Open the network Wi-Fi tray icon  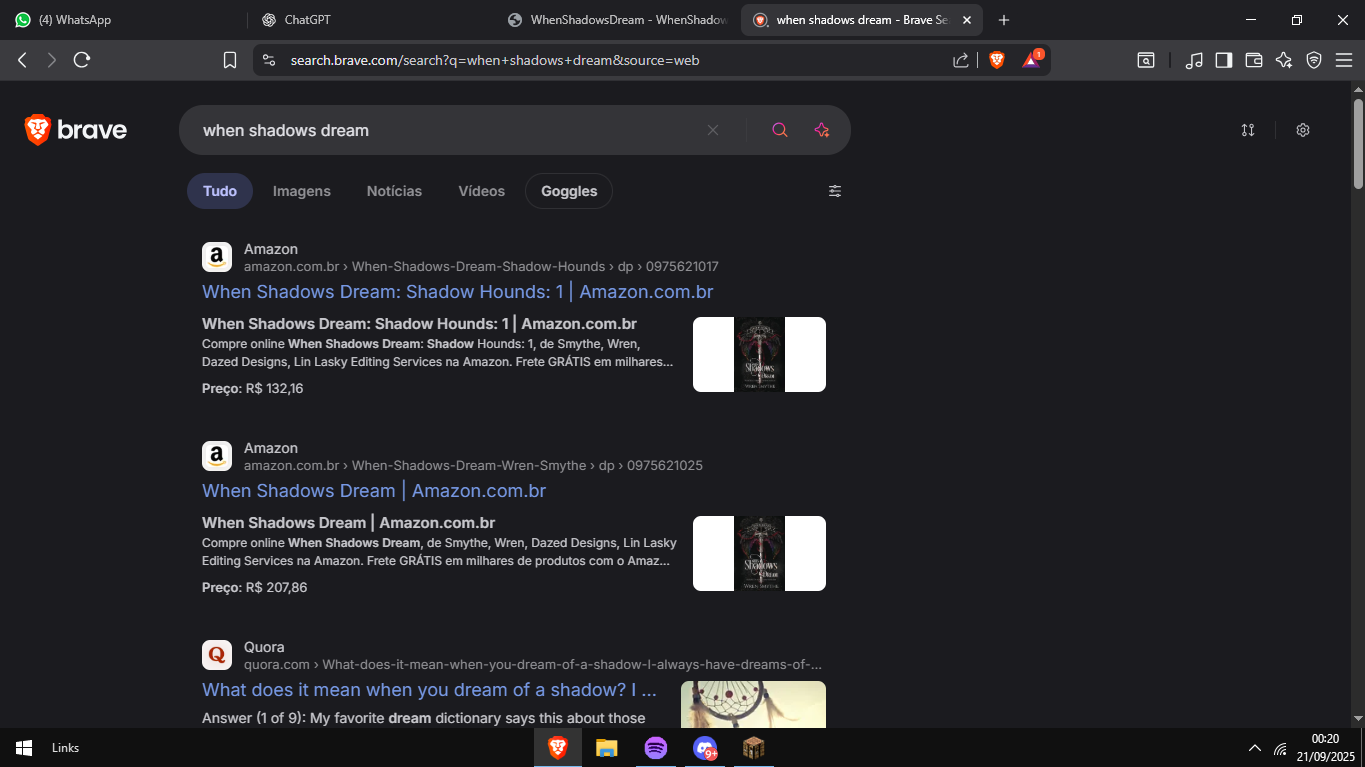pos(1281,748)
